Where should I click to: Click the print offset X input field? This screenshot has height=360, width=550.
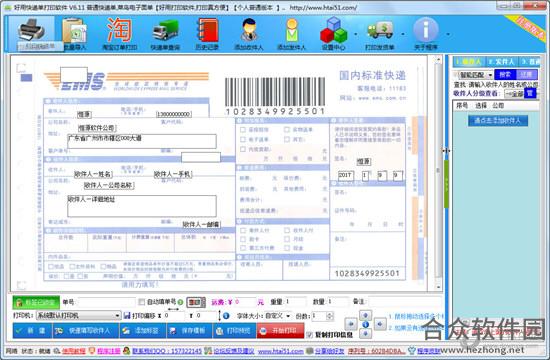(174, 316)
